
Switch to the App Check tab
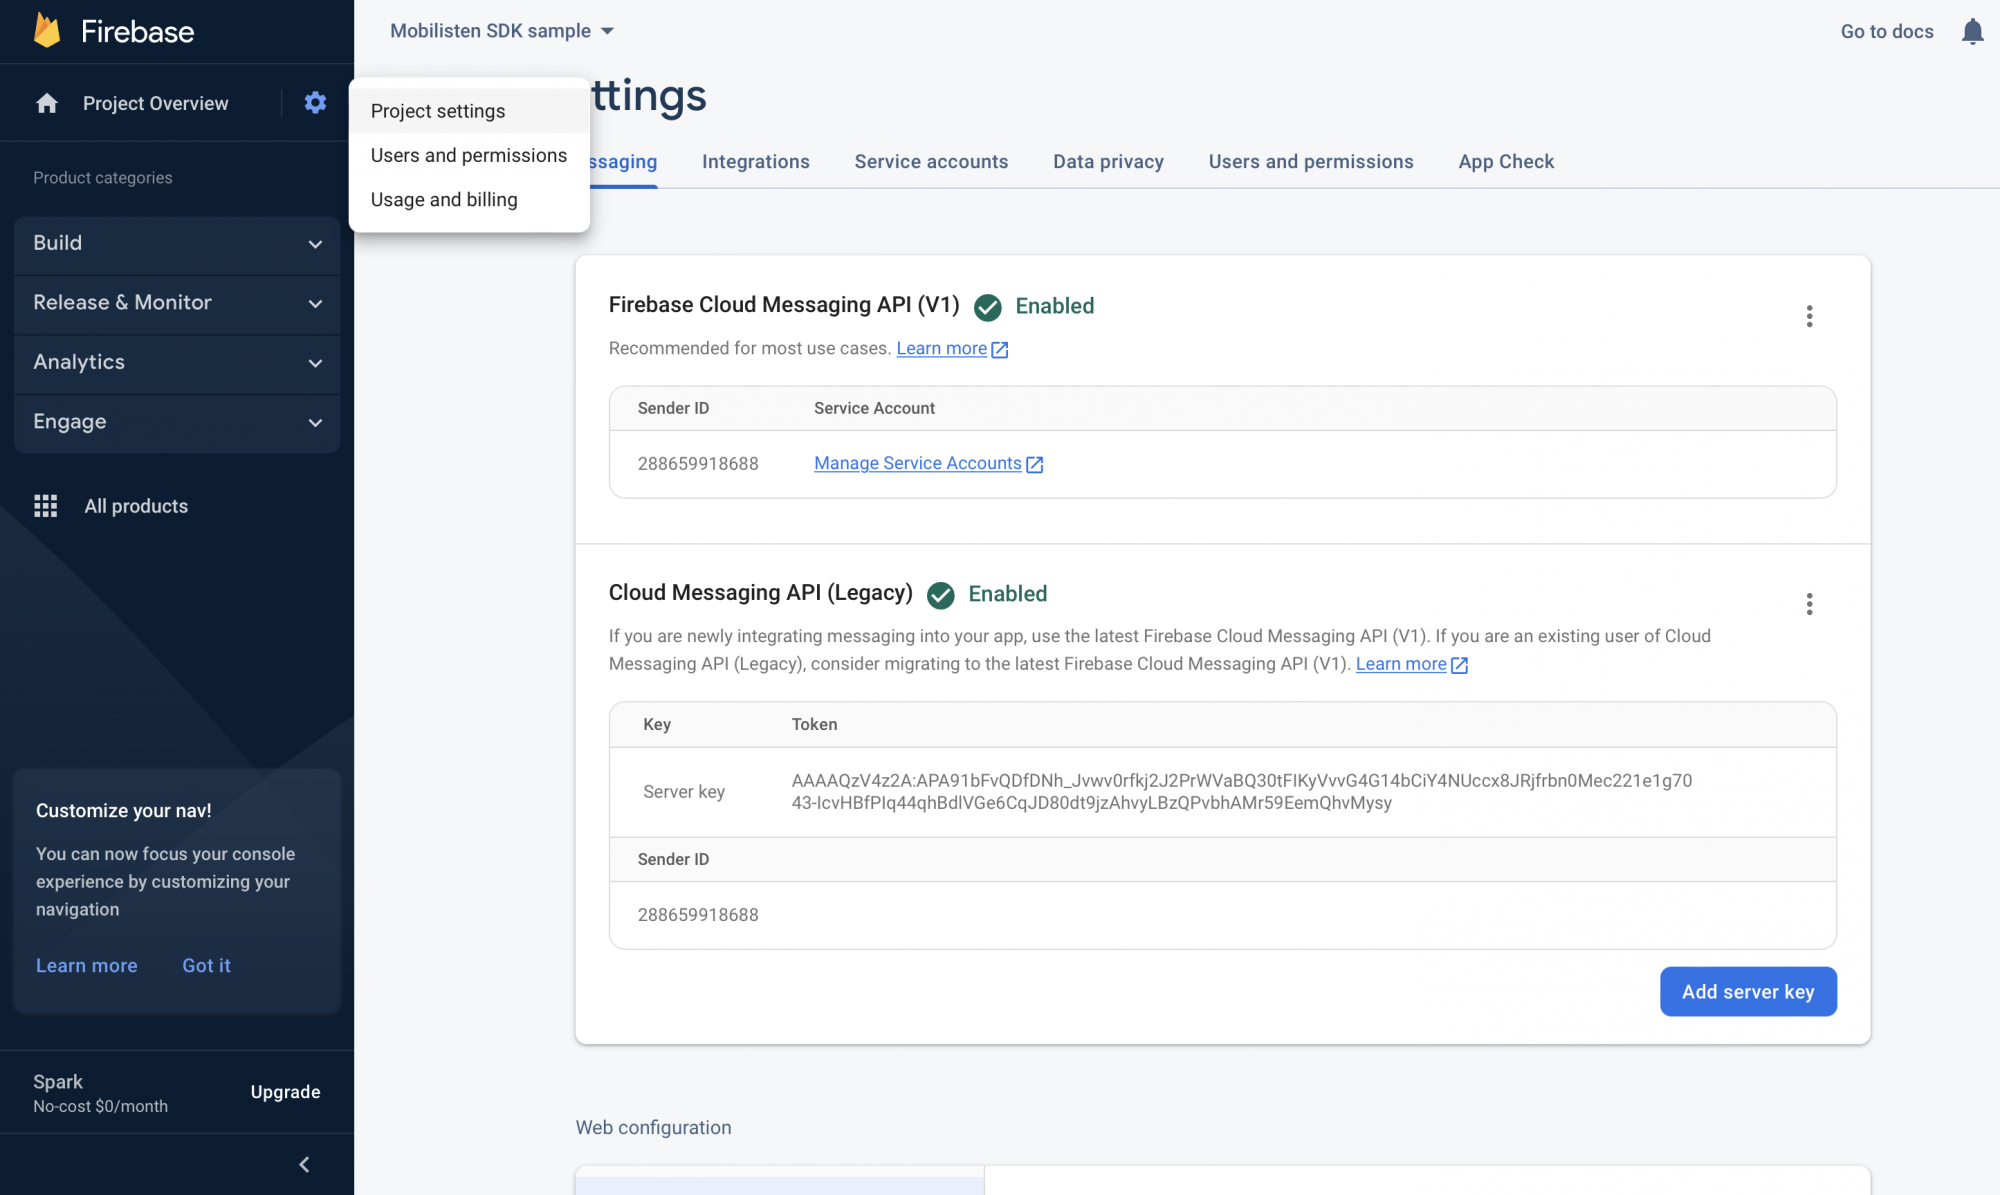pyautogui.click(x=1505, y=161)
